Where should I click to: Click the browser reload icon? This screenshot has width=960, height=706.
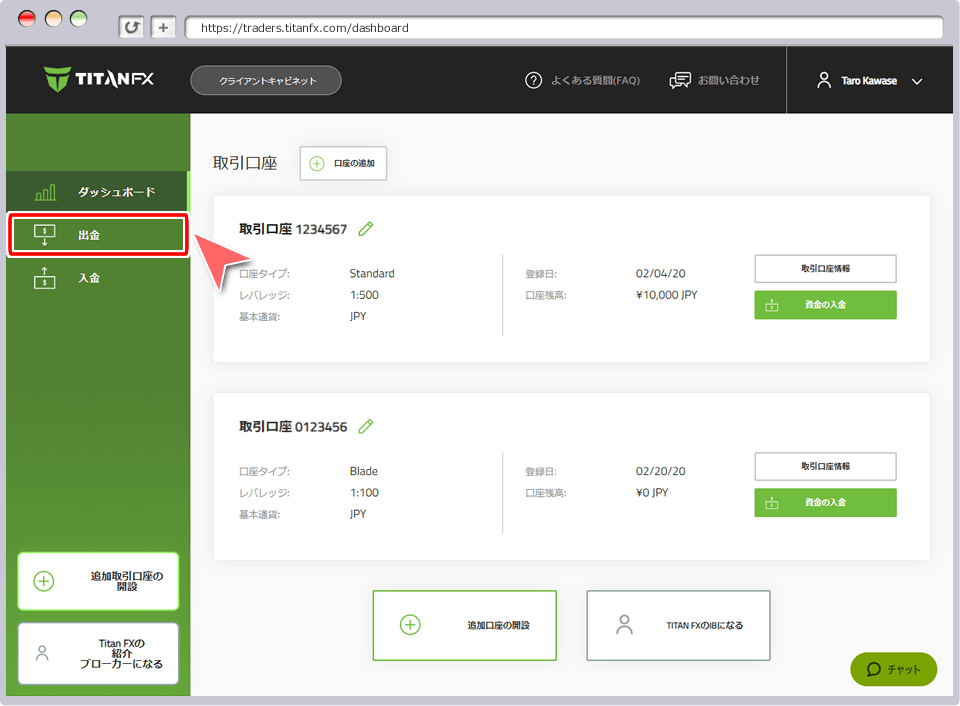[x=131, y=28]
